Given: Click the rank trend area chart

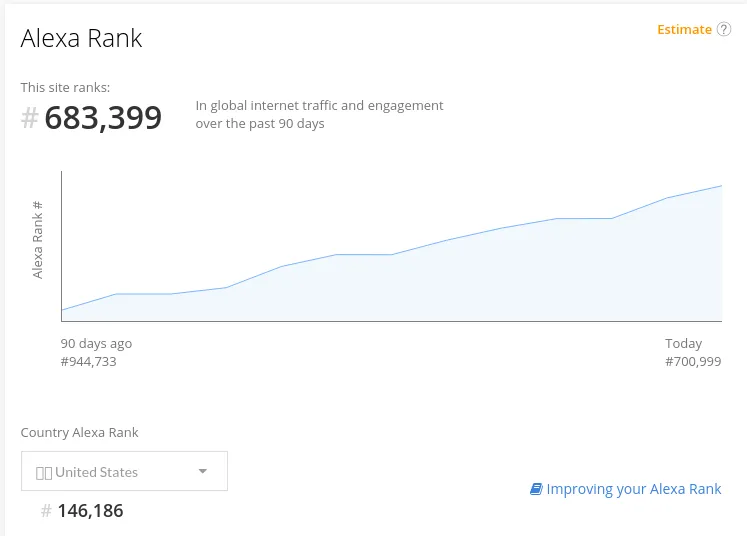Looking at the screenshot, I should tap(392, 246).
